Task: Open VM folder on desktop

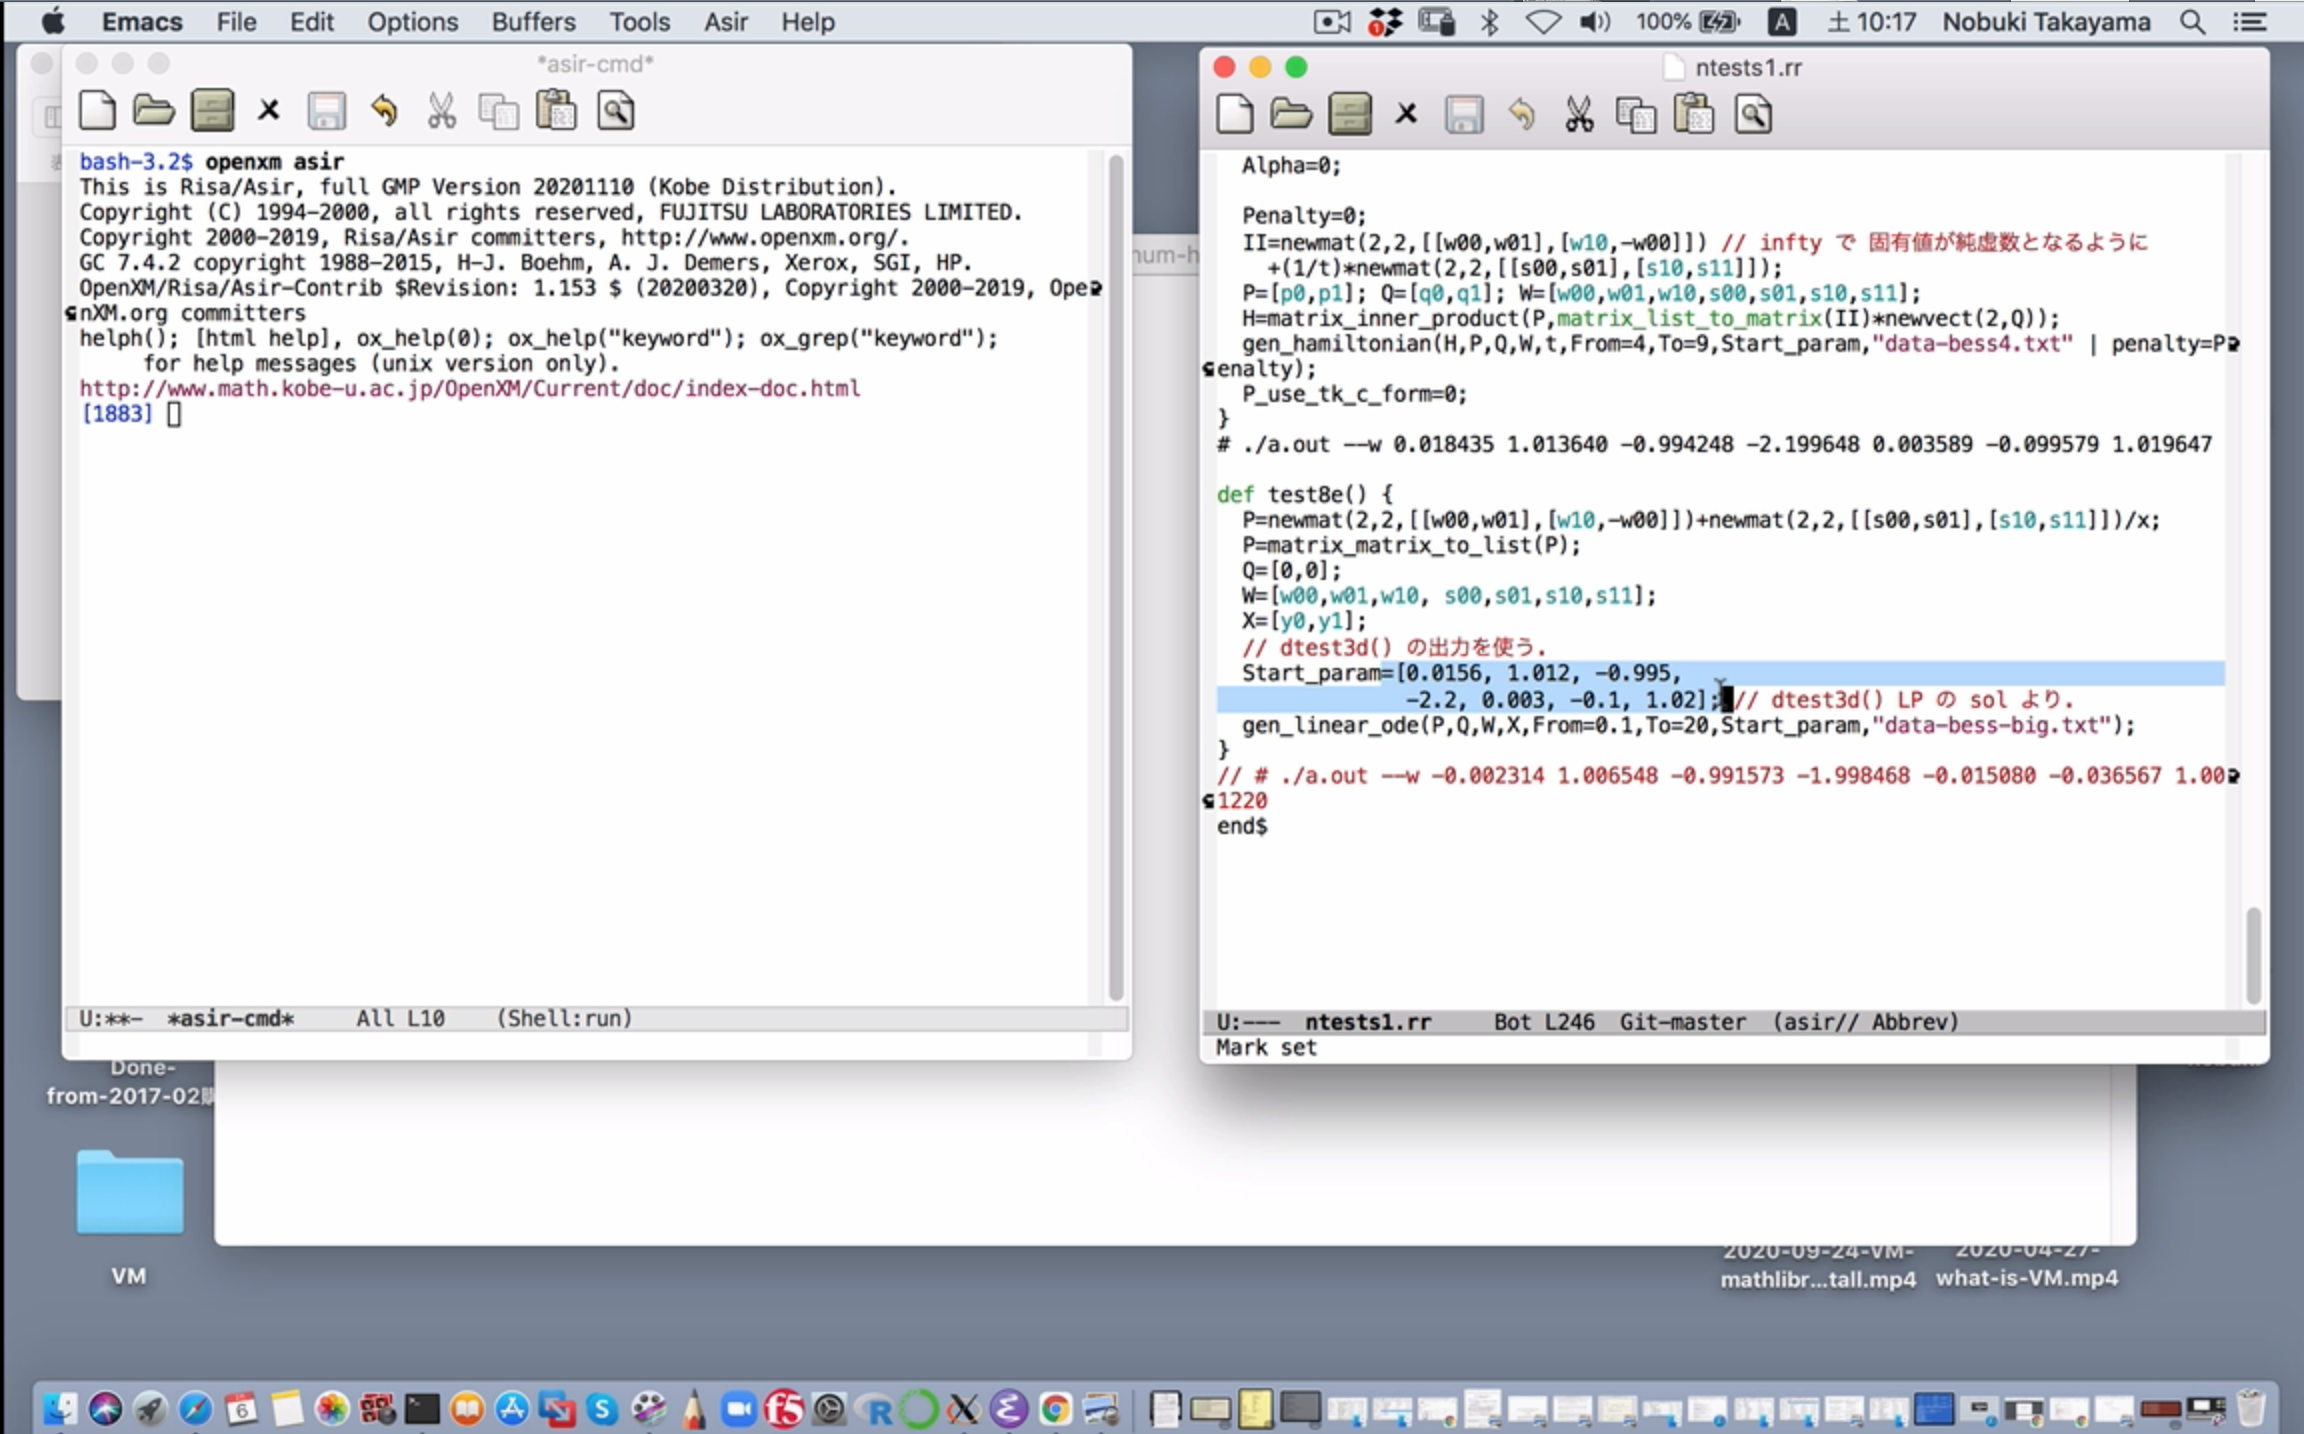Action: 129,1193
